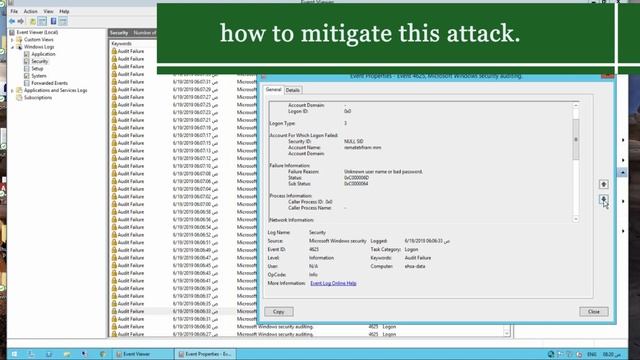Open the Event Log Online Help link
This screenshot has width=640, height=360.
coord(333,283)
